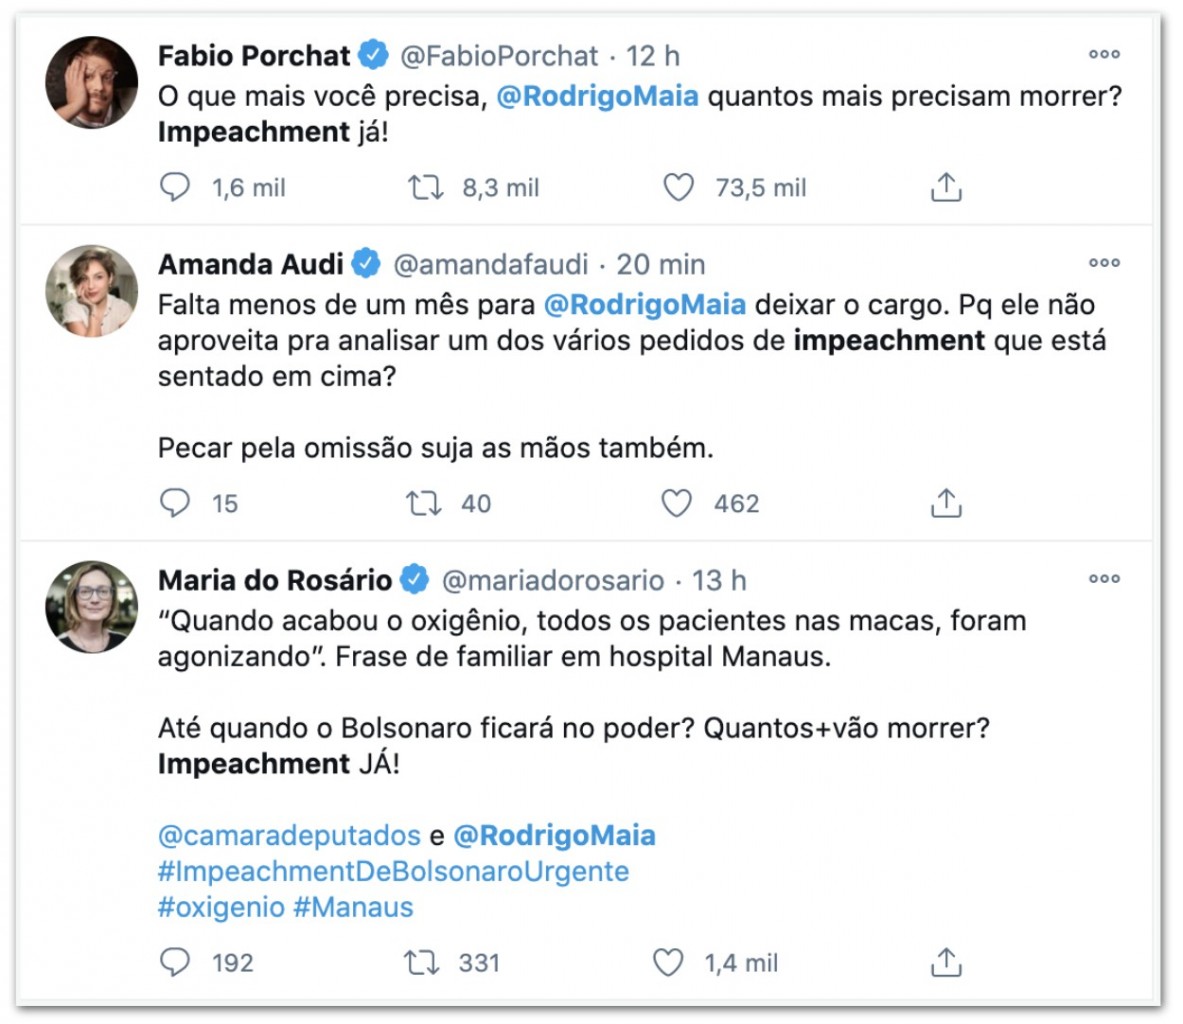Open more options on Amanda Audi's tweet
The height and width of the screenshot is (1024, 1183).
[1104, 263]
